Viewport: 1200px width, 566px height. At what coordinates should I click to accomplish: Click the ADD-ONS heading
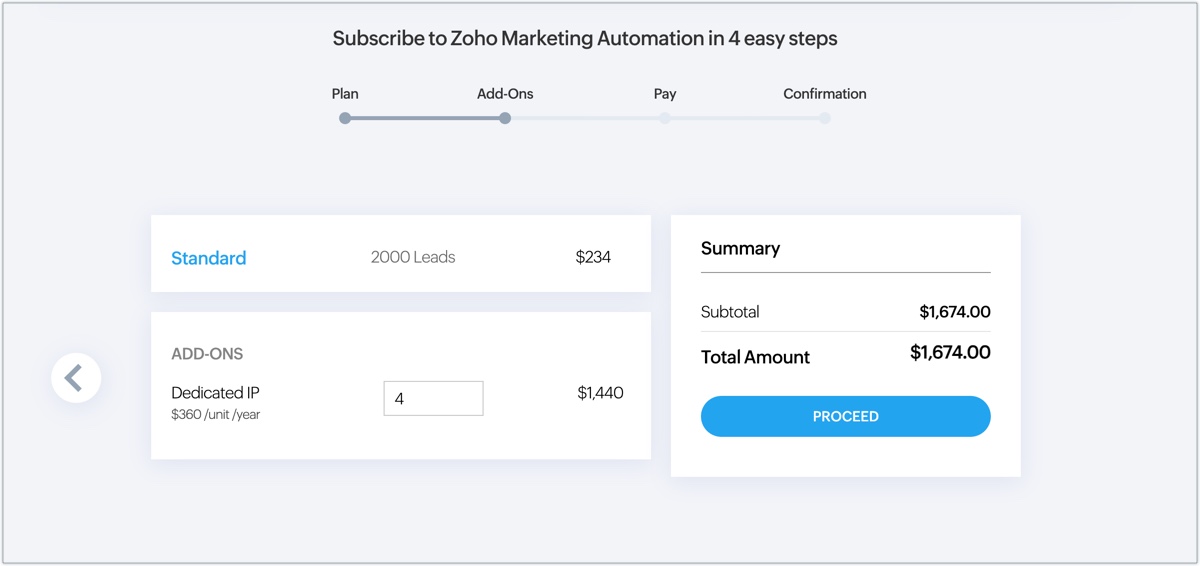[207, 354]
